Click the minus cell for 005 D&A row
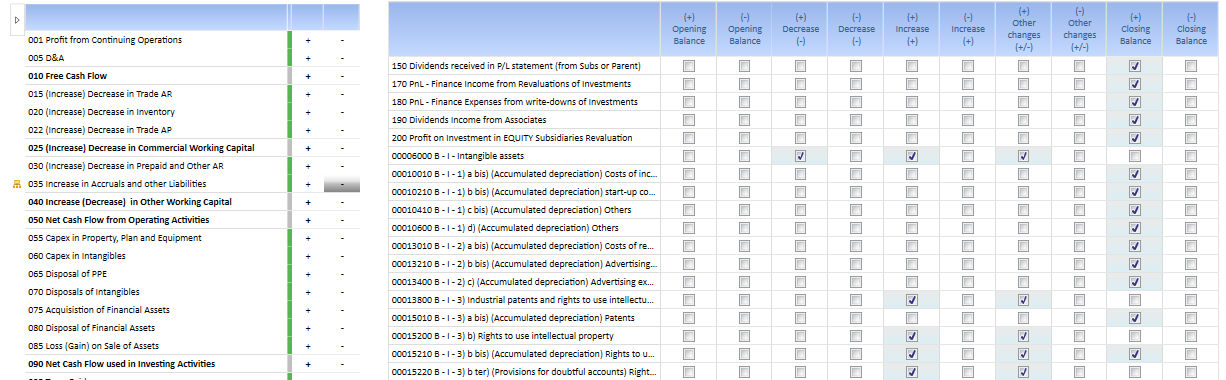1226x380 pixels. click(342, 58)
